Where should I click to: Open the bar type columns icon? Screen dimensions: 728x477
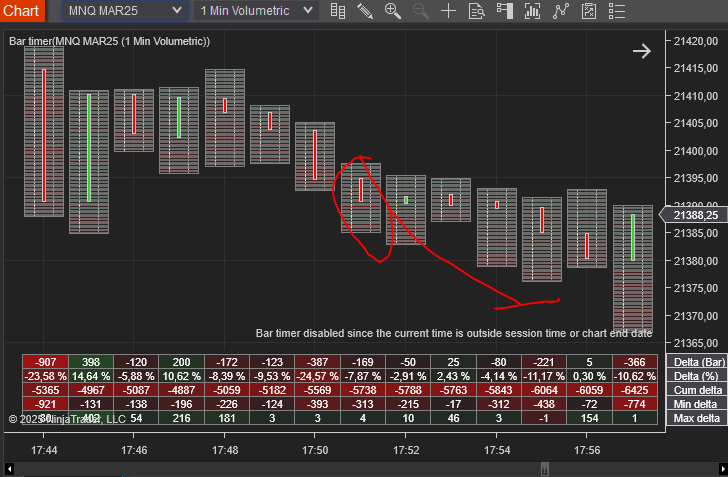click(x=338, y=11)
